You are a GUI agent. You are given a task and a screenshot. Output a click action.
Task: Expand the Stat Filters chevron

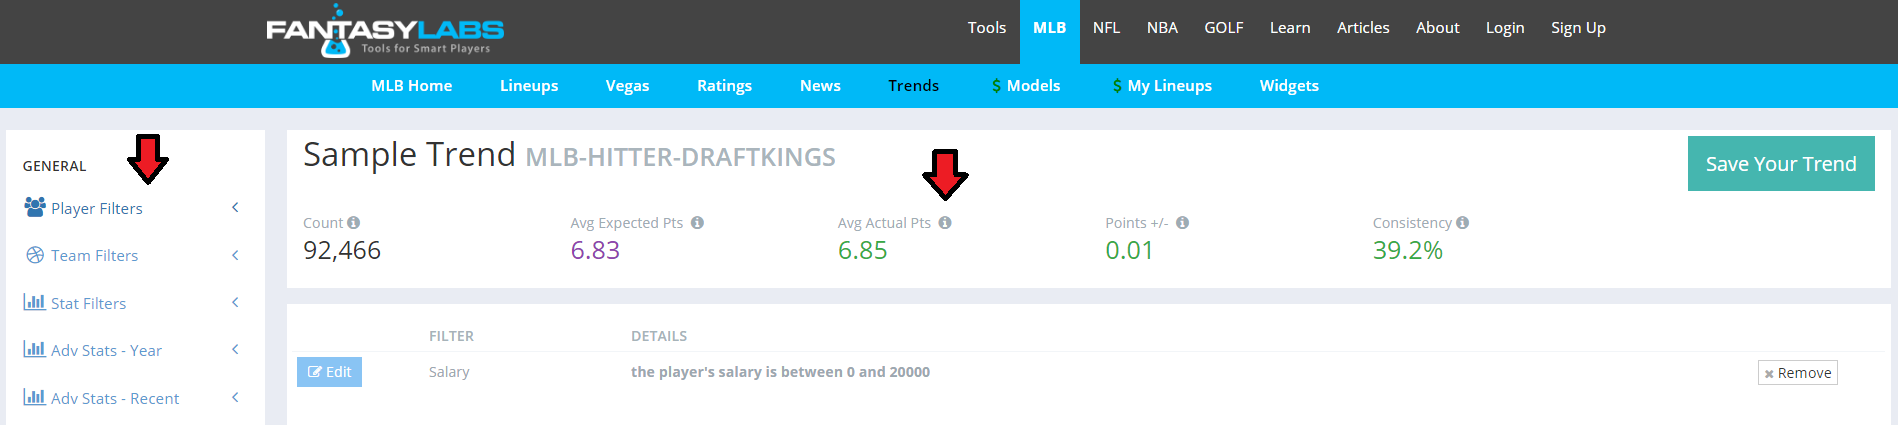pyautogui.click(x=235, y=302)
